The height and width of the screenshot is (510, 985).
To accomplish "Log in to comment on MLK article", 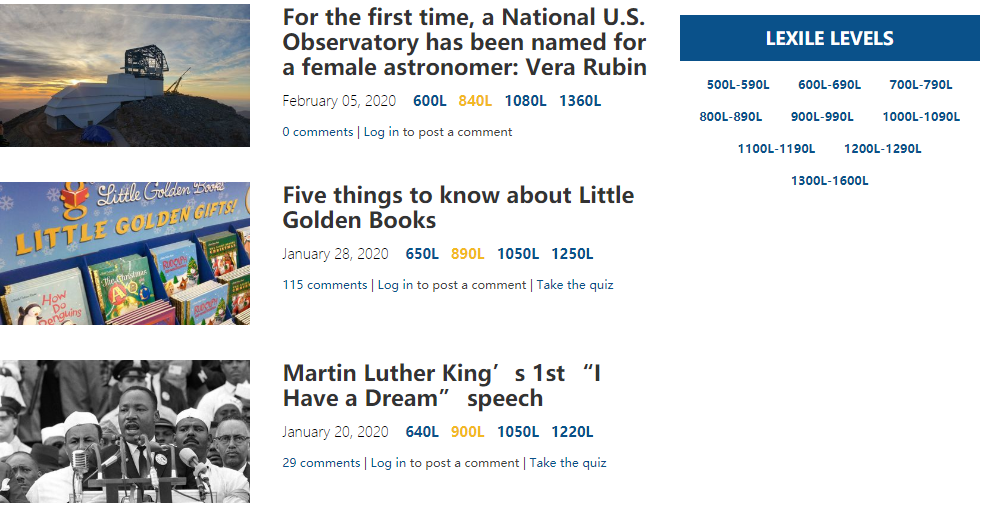I will coord(445,463).
